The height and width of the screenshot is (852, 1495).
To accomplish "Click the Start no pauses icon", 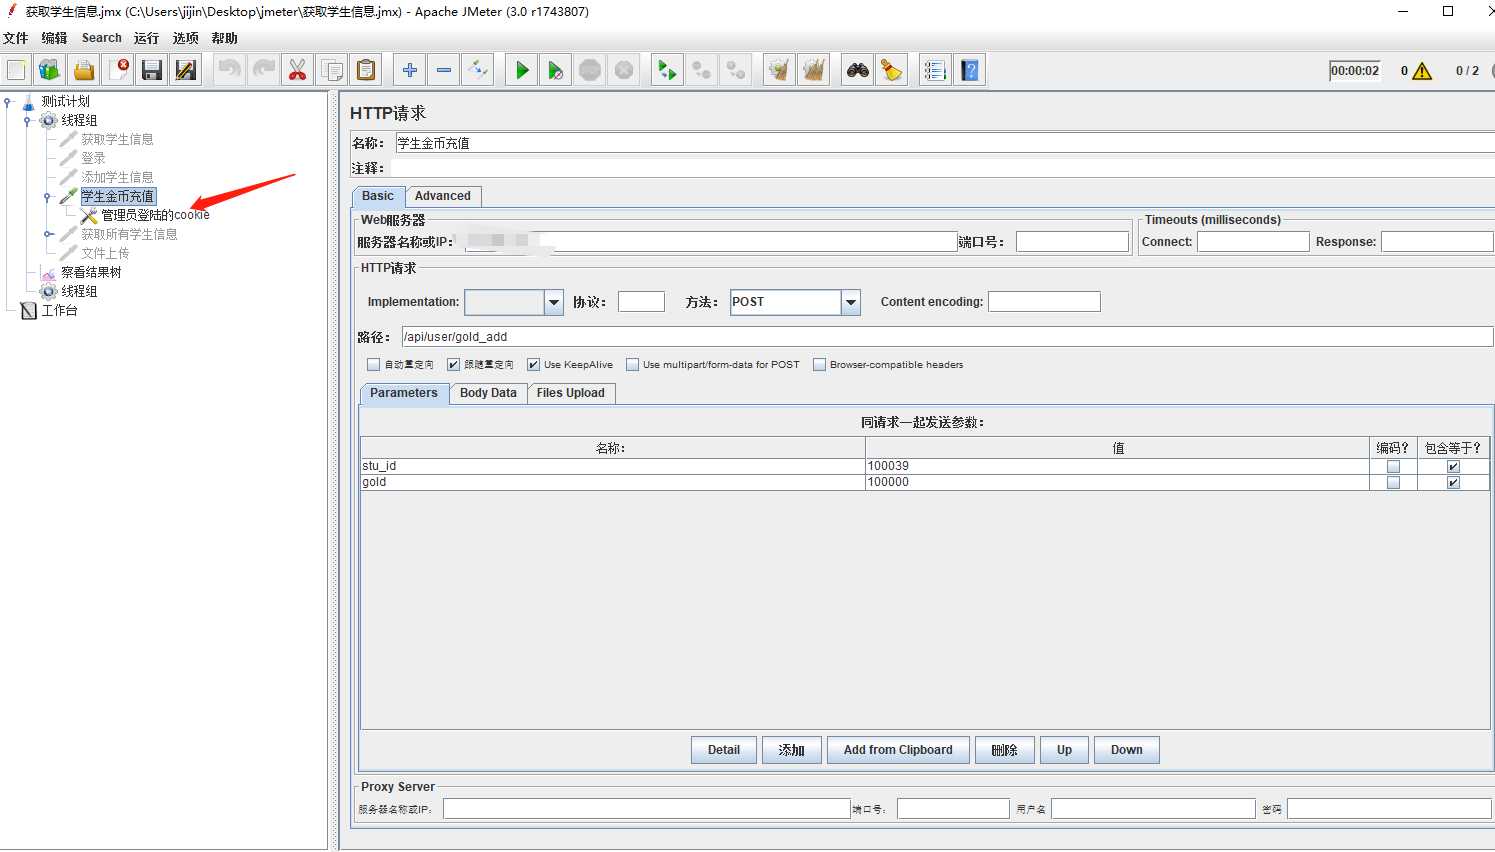I will point(556,70).
